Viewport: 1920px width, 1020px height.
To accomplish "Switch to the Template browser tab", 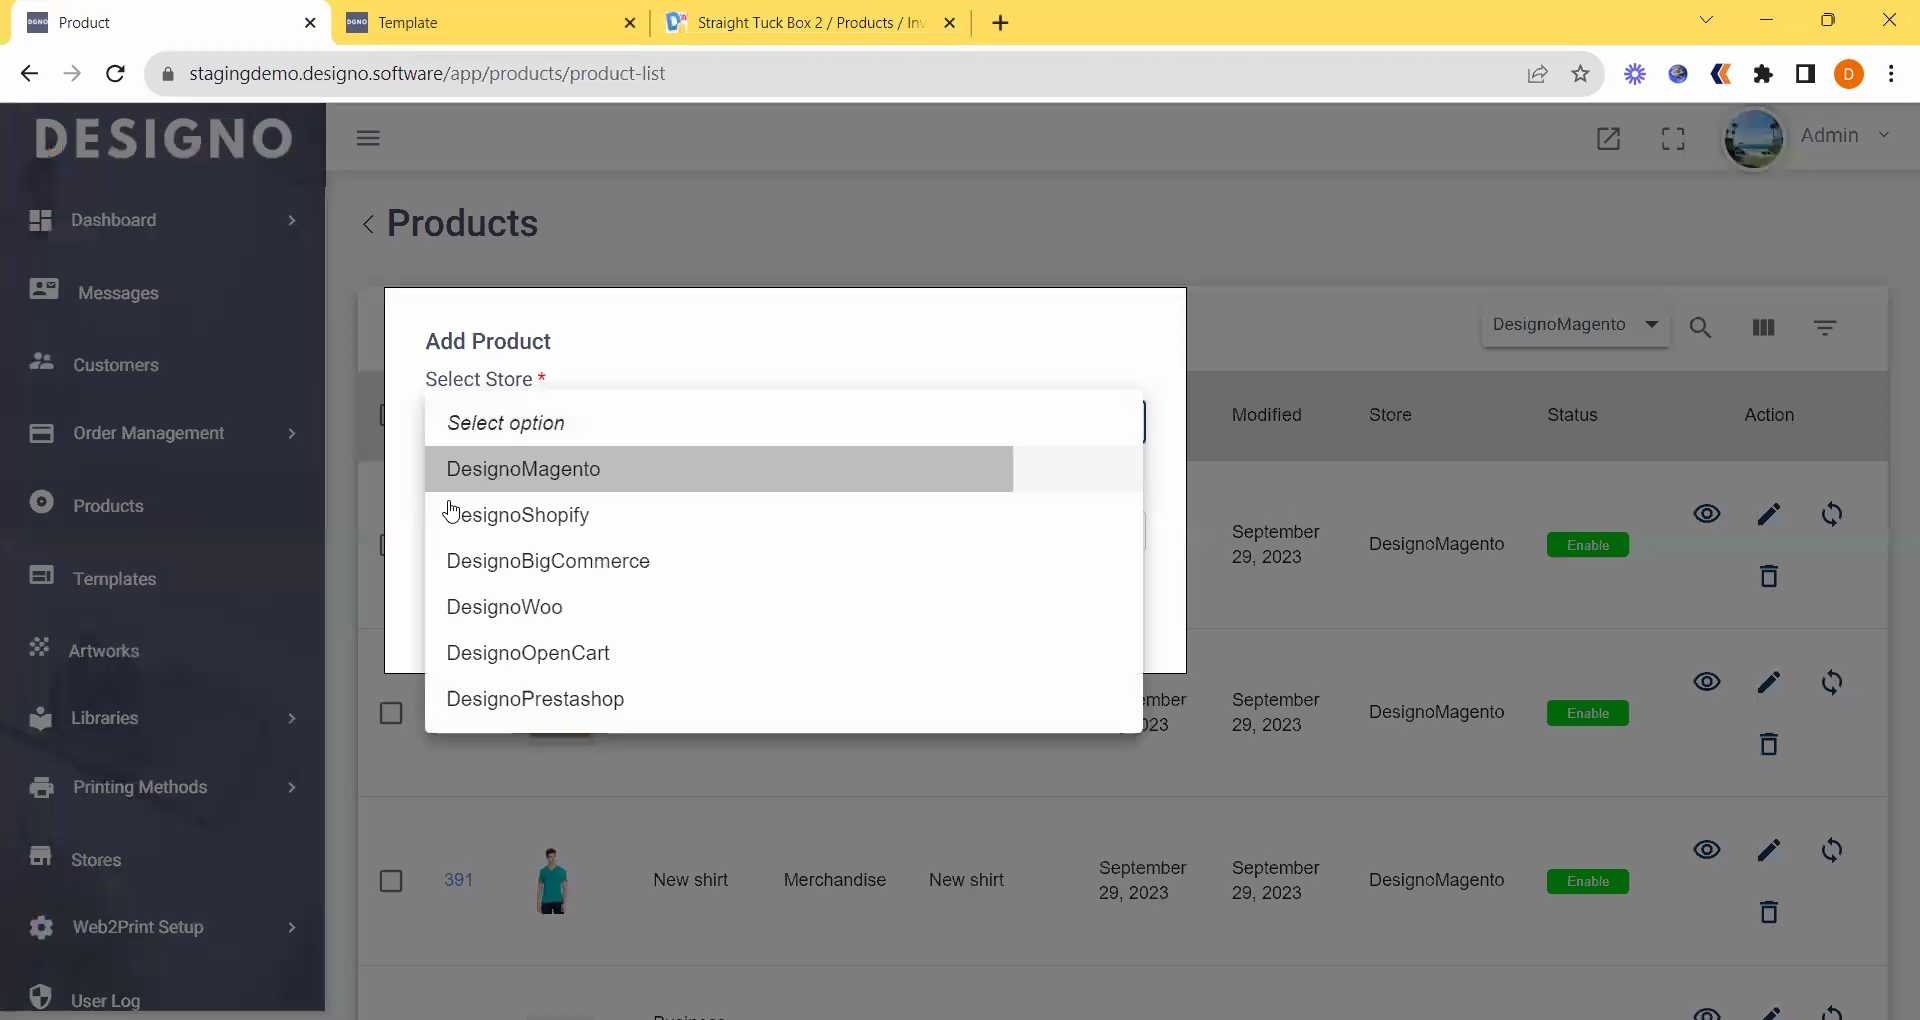I will point(489,22).
